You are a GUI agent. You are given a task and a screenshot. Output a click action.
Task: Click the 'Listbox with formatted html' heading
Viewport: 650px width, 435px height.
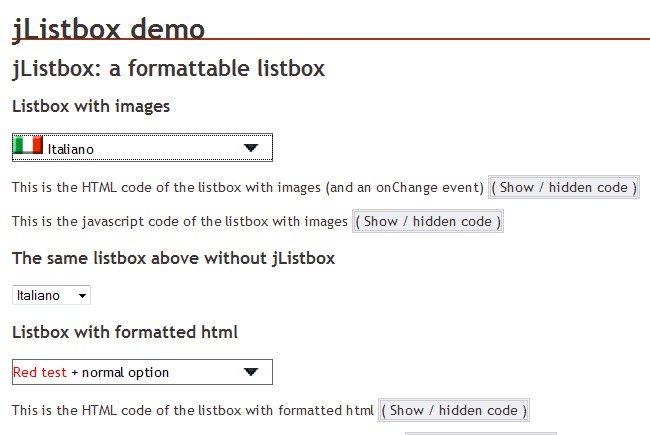[124, 332]
